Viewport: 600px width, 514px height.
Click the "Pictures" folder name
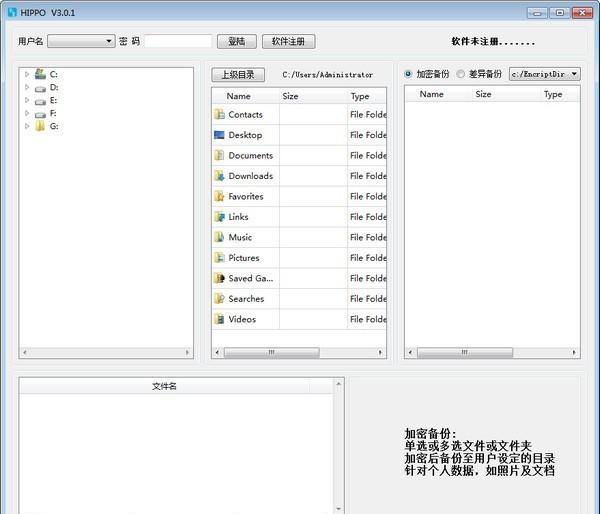(x=244, y=258)
